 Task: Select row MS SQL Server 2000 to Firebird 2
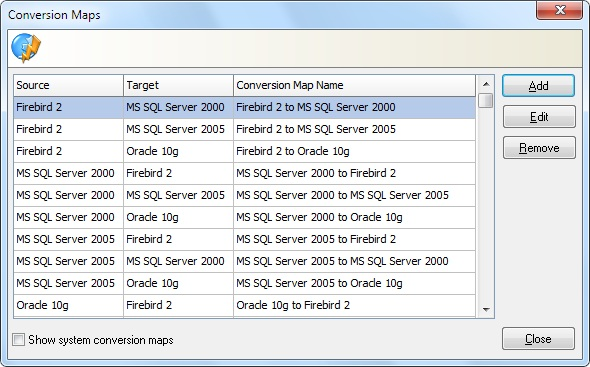point(245,173)
